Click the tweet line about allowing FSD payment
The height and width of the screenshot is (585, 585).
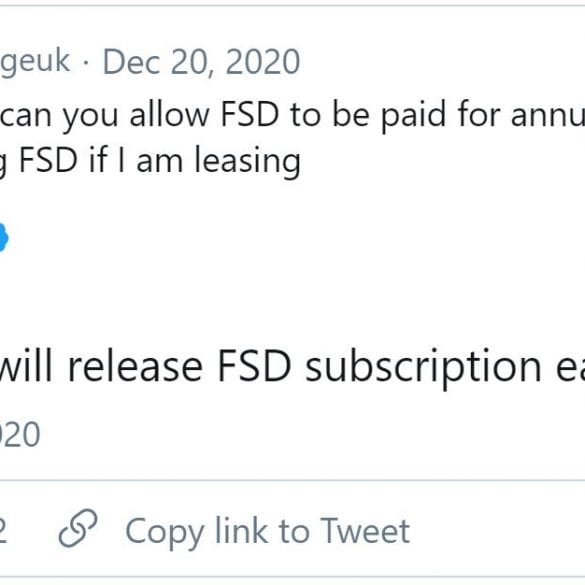(292, 115)
